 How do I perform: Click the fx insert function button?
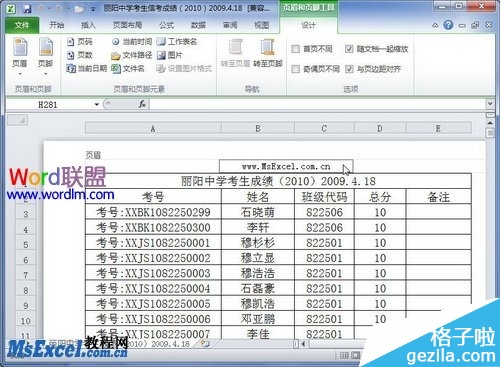point(142,104)
